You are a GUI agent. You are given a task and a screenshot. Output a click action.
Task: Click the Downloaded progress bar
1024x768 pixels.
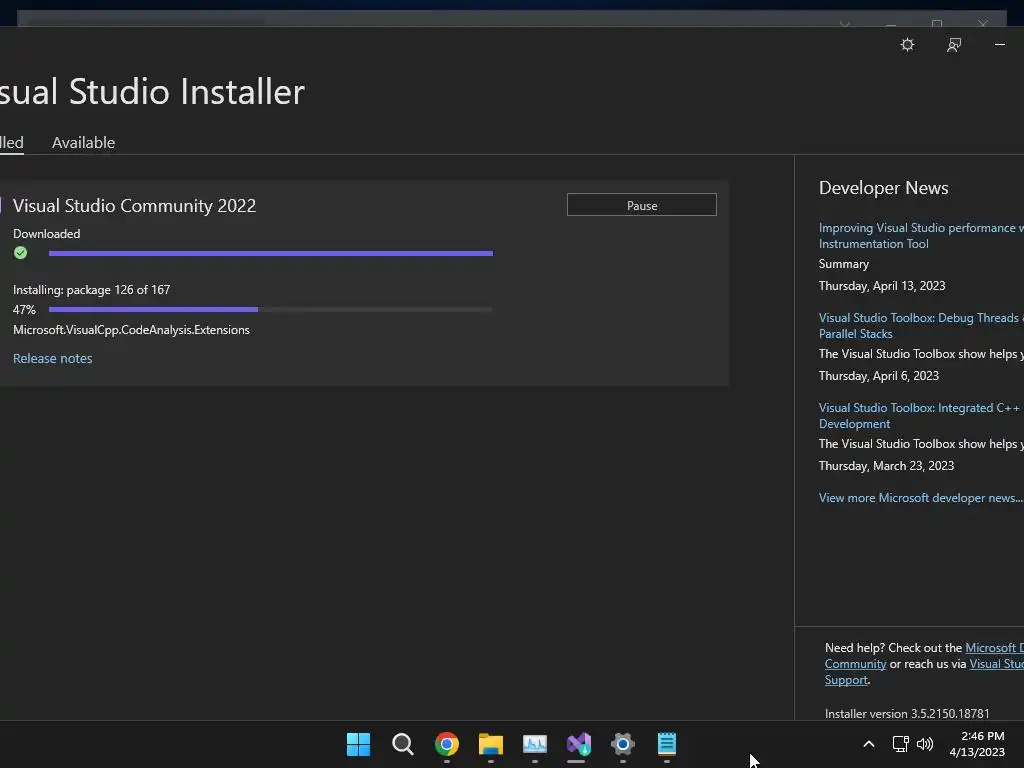[270, 253]
